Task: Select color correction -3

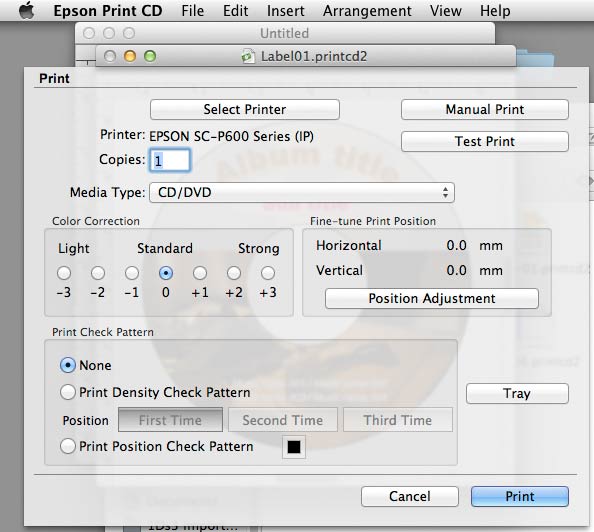Action: point(64,273)
